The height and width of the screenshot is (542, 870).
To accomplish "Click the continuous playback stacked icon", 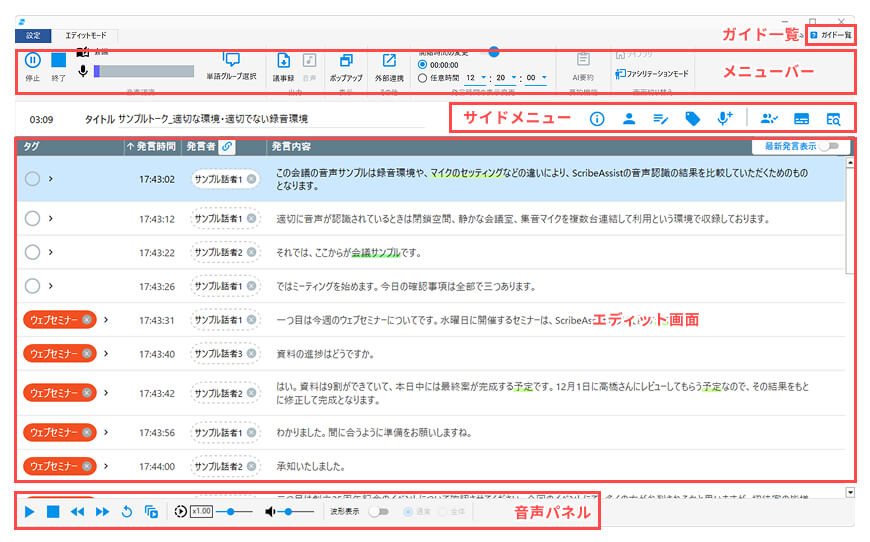I will (x=151, y=511).
